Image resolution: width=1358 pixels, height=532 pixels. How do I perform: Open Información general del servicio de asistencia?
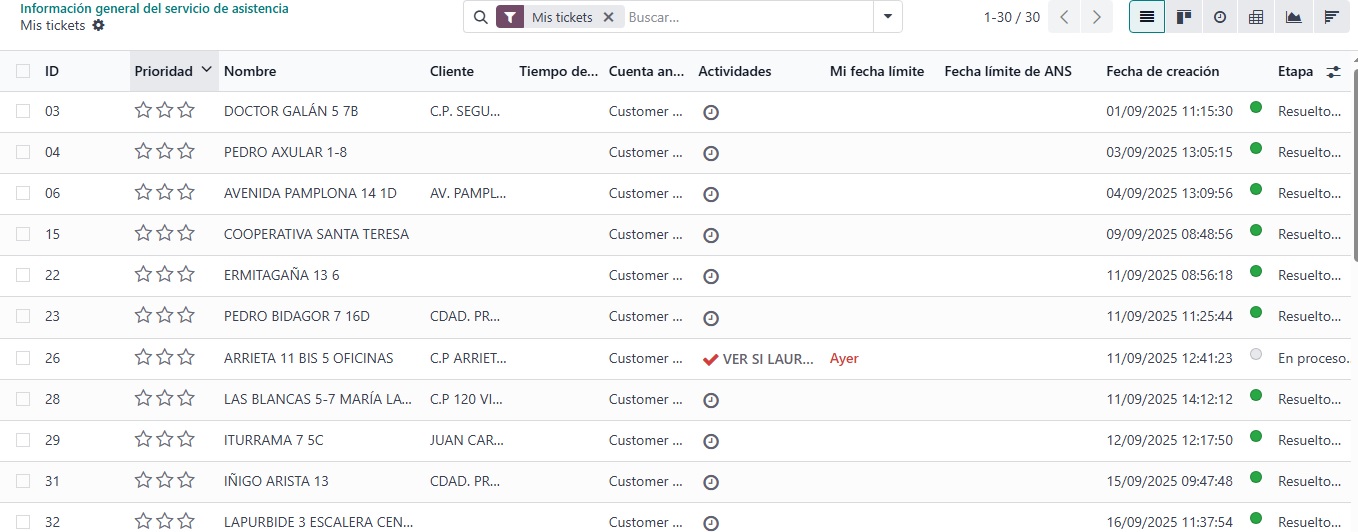click(x=154, y=8)
